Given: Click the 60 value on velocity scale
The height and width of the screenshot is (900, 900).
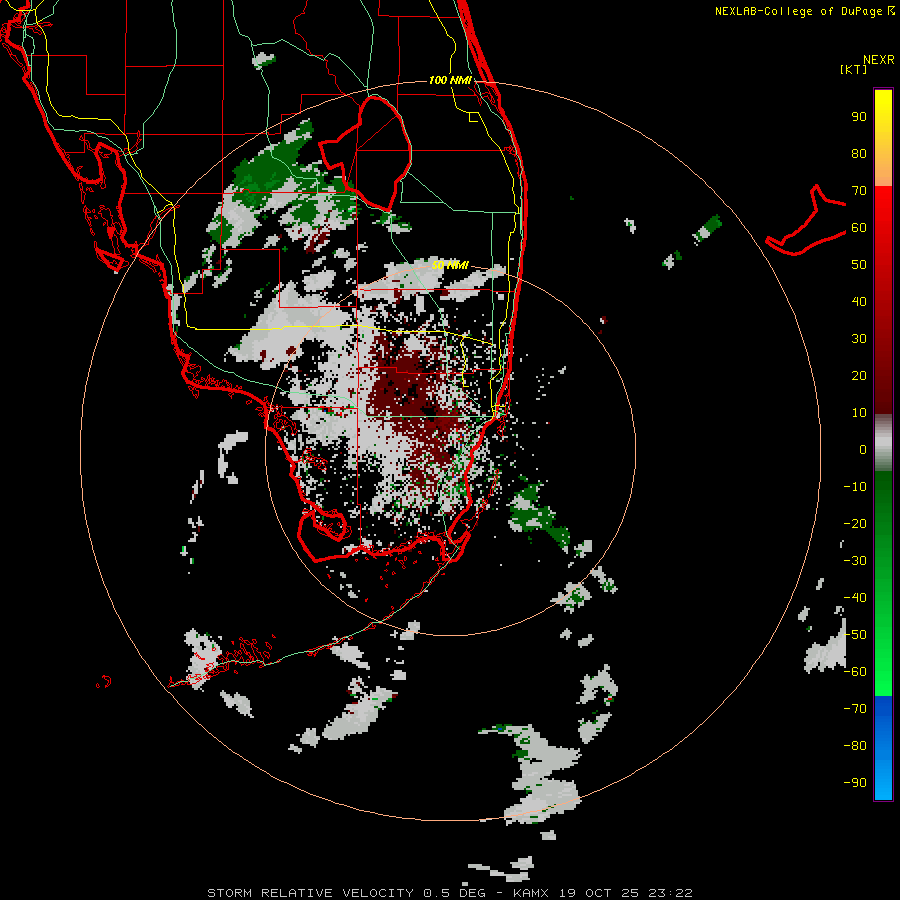Looking at the screenshot, I should click(859, 227).
